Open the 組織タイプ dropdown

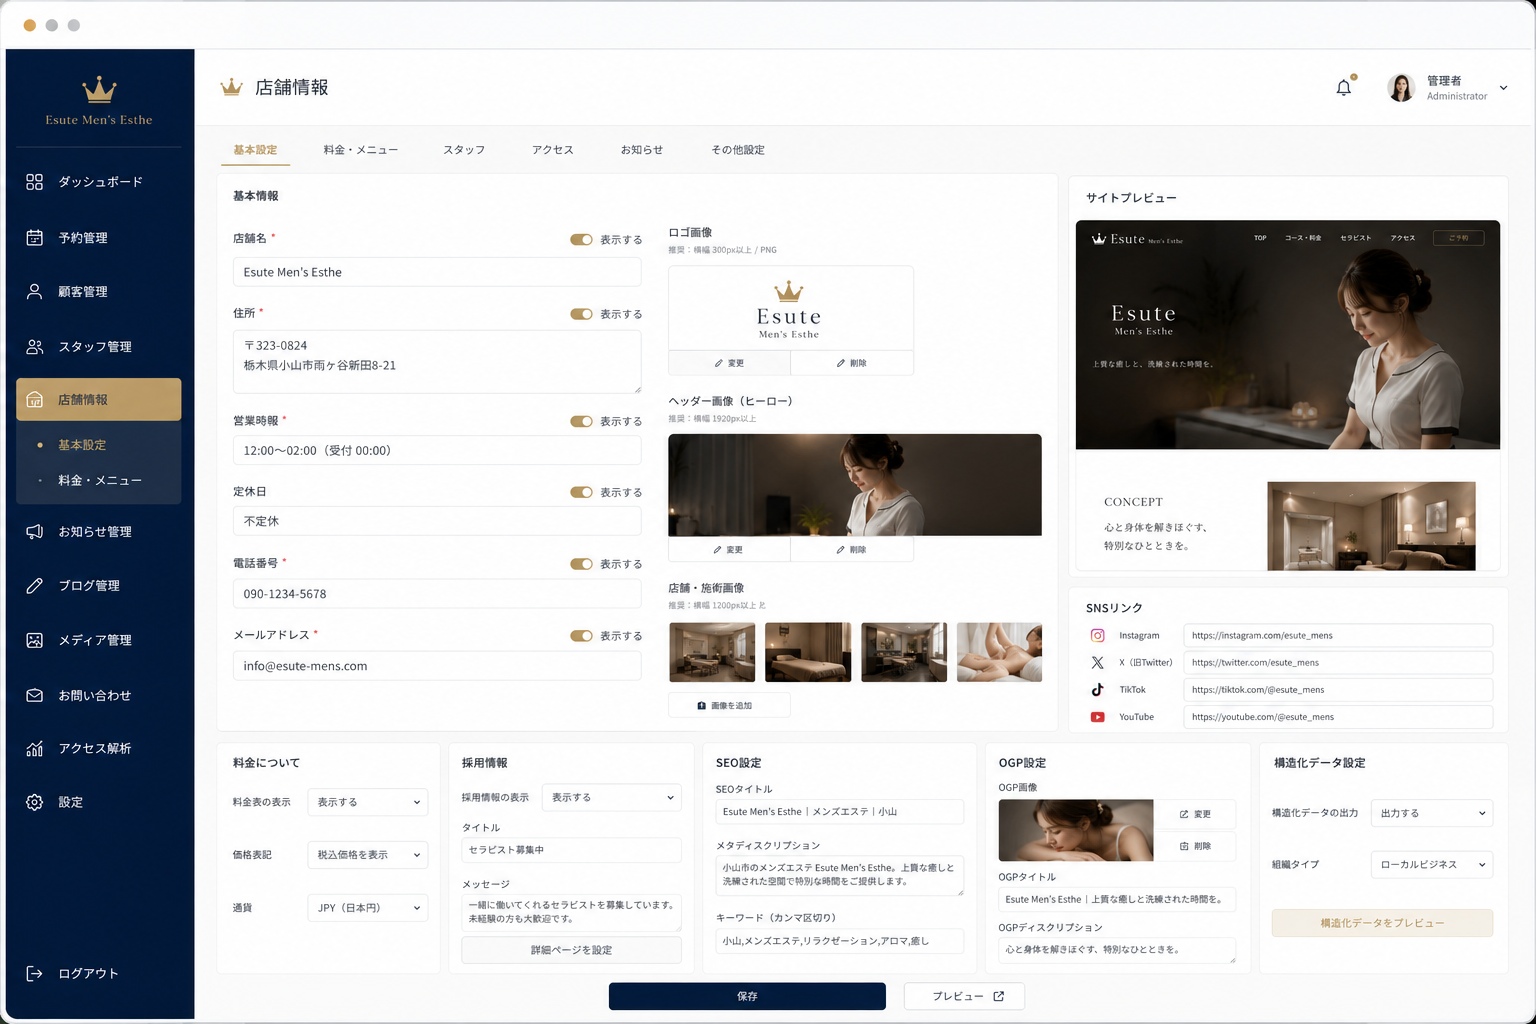[1431, 864]
